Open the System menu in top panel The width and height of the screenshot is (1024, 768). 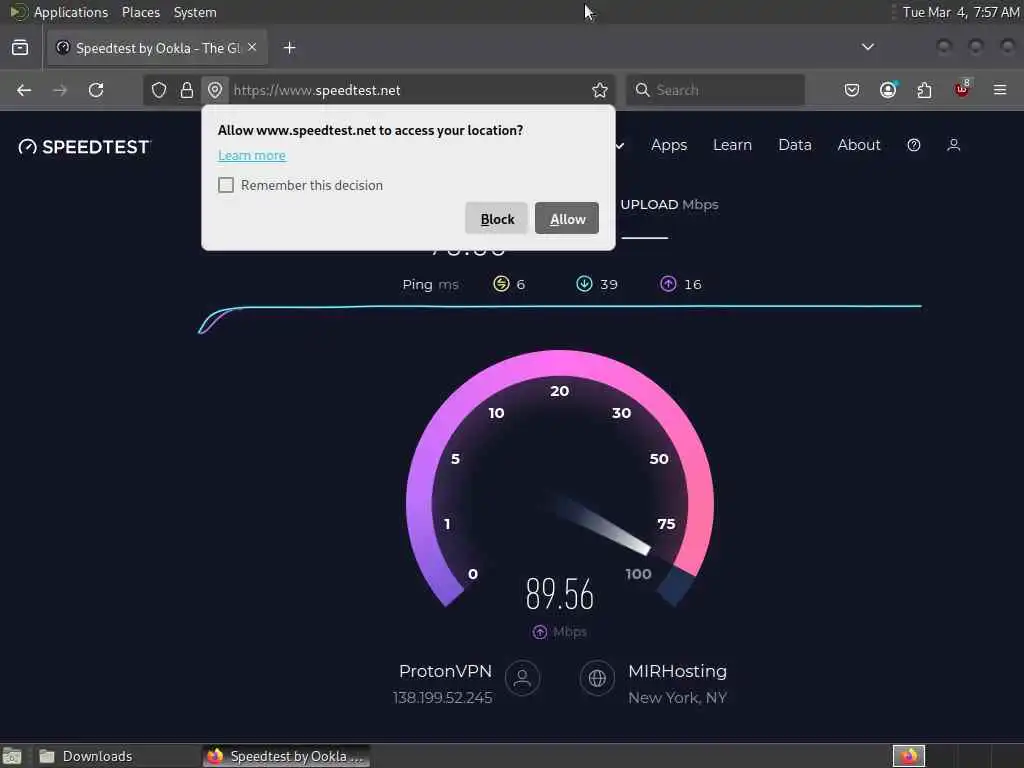coord(195,12)
